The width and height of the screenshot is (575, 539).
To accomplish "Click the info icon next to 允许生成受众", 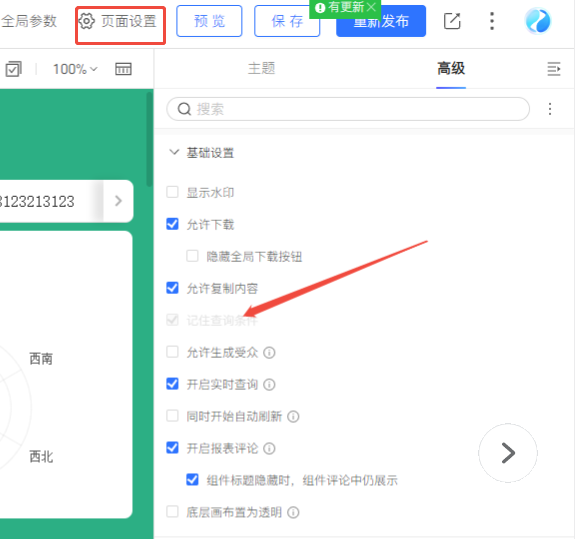I will pos(269,353).
